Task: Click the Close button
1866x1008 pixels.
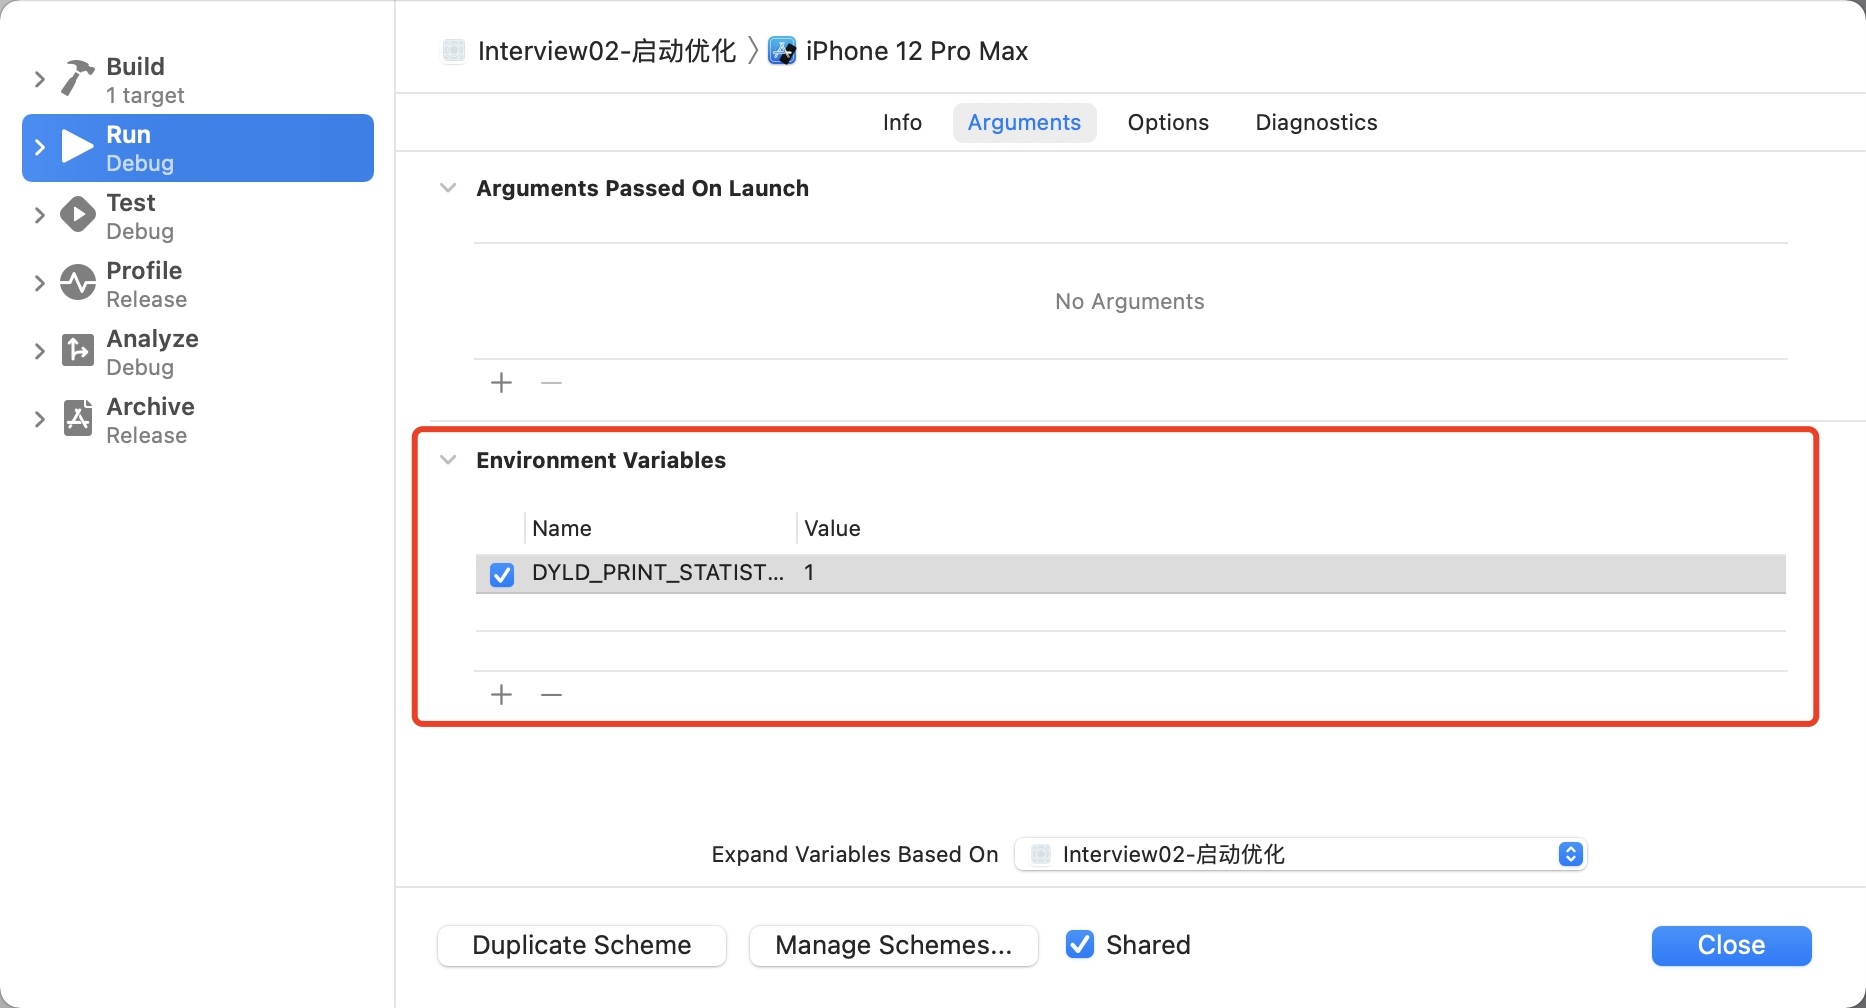Action: coord(1731,945)
